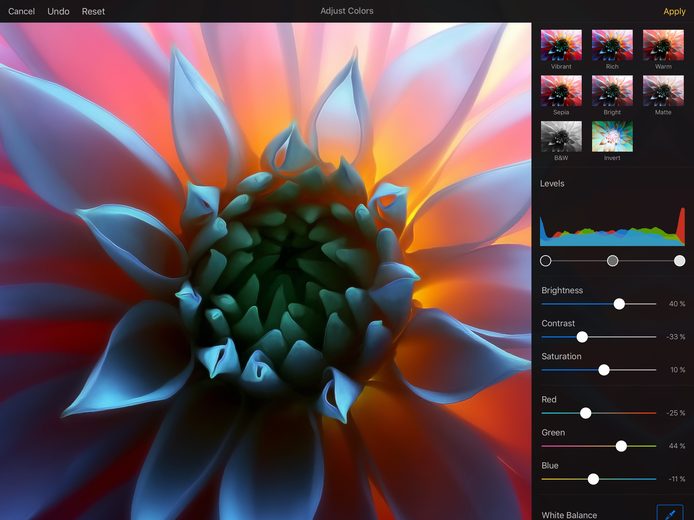
Task: Click the Brightness 40 % value
Action: (677, 304)
